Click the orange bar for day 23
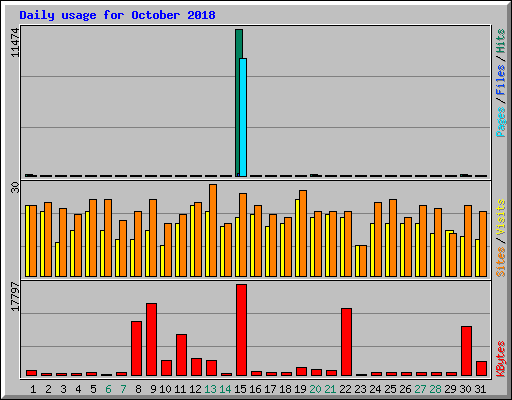Viewport: 512px width, 400px height. click(363, 261)
